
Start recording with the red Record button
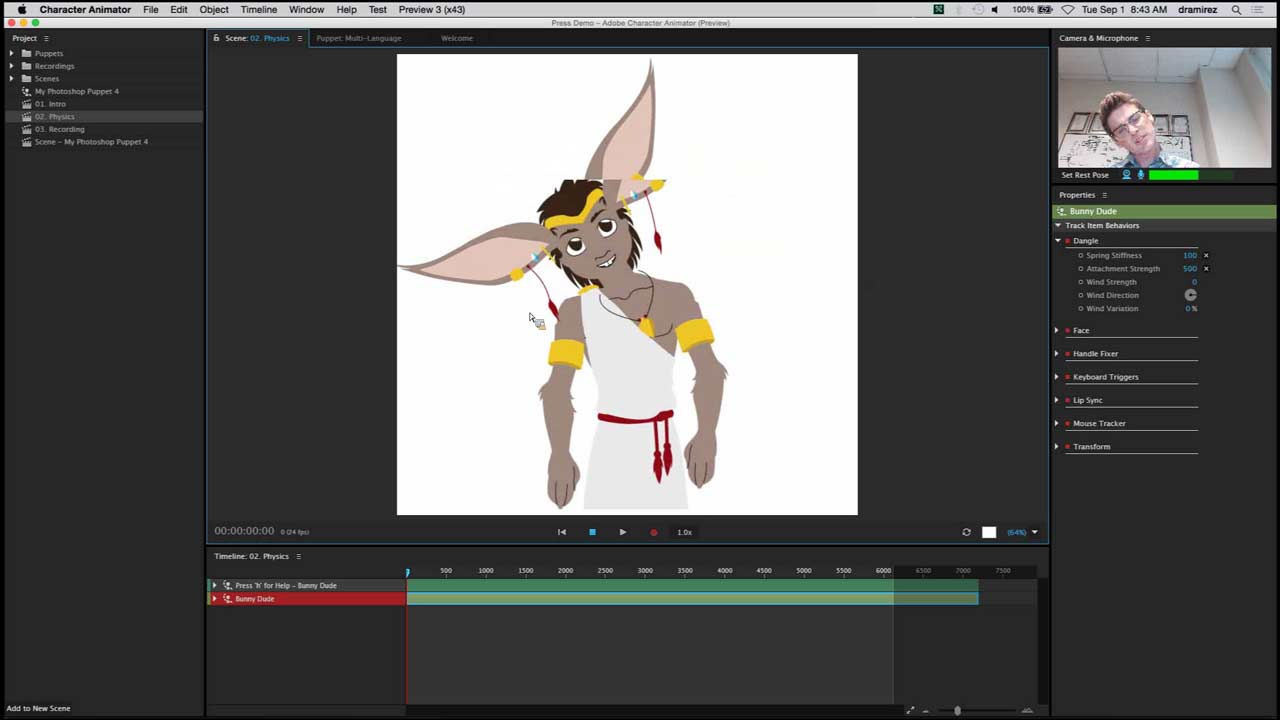click(654, 532)
